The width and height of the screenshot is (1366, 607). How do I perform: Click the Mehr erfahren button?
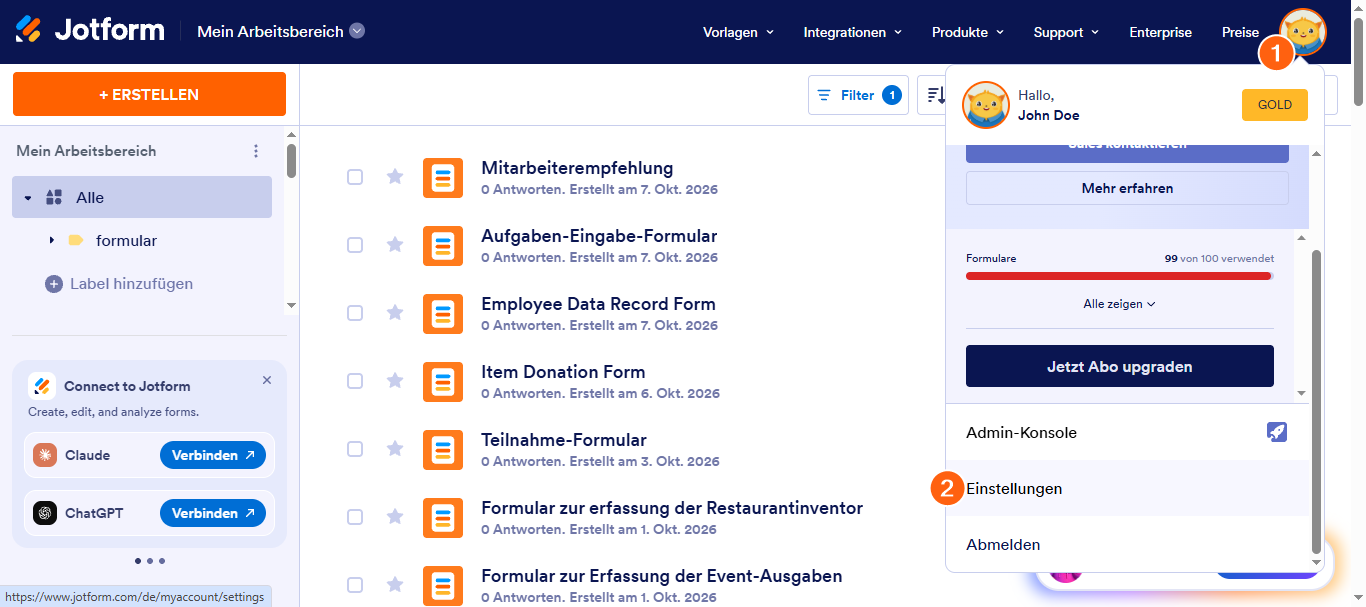(x=1127, y=188)
